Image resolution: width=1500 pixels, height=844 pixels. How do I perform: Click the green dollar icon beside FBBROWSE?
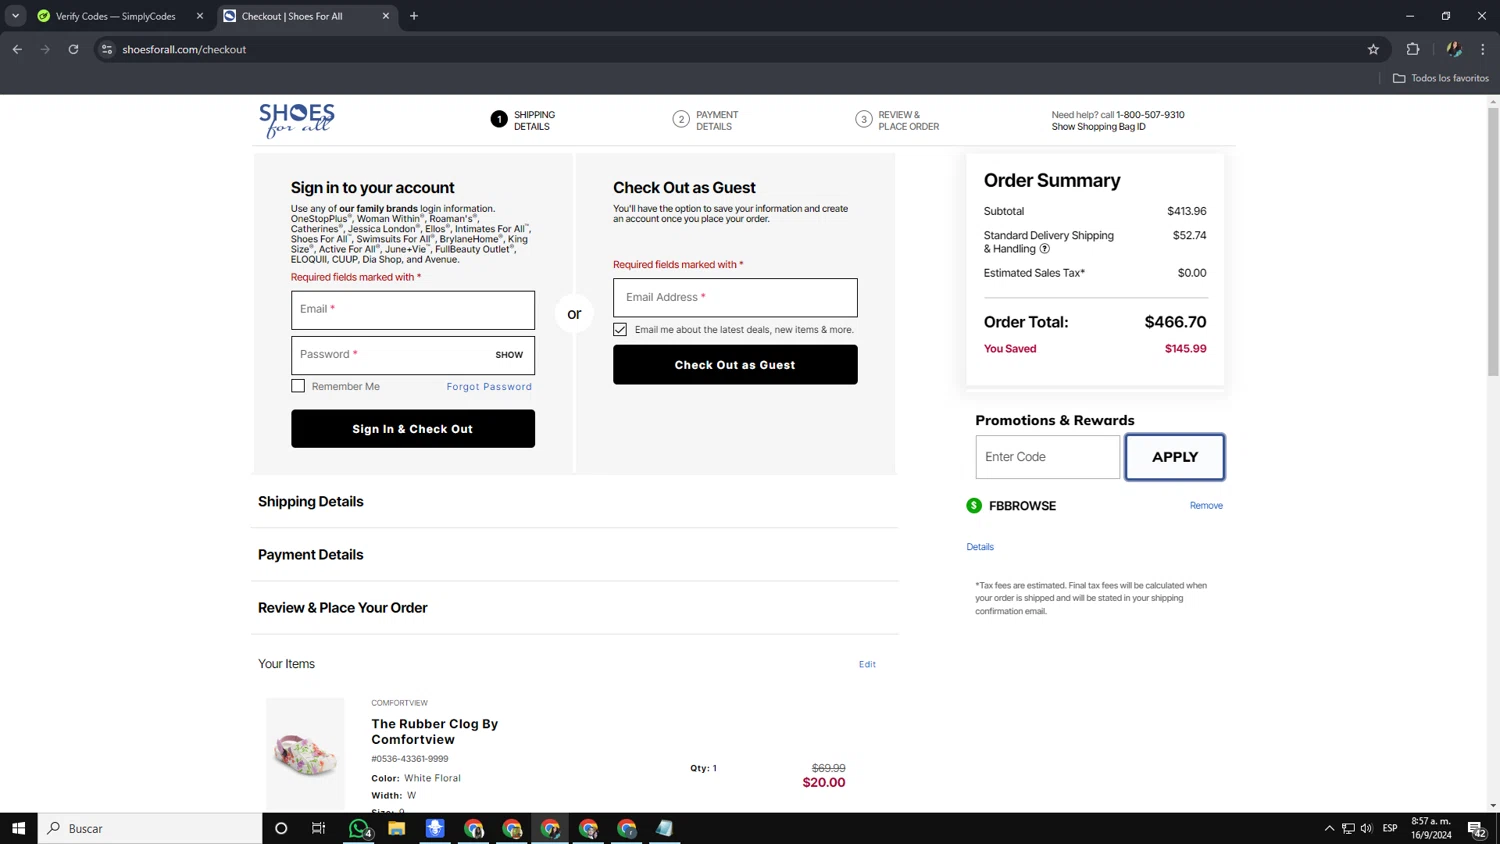[974, 506]
